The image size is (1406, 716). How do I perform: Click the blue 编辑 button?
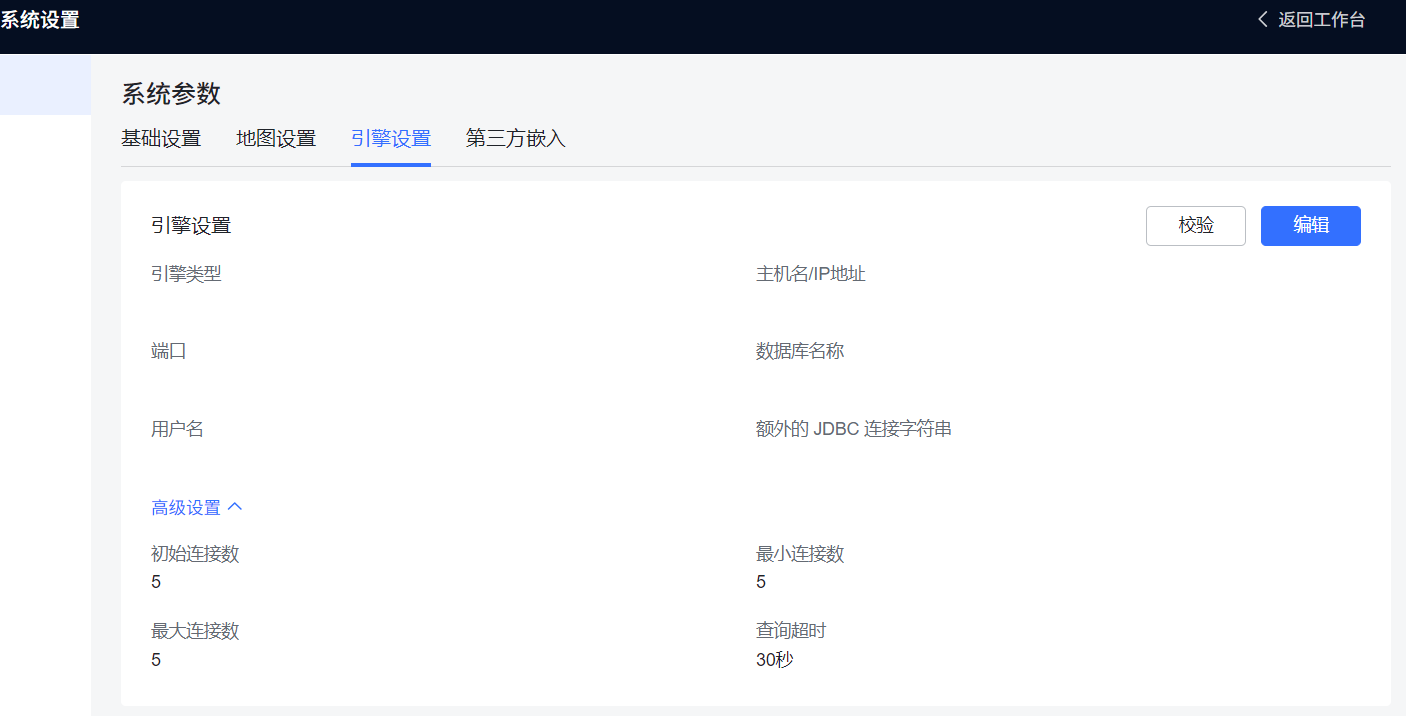click(x=1311, y=226)
